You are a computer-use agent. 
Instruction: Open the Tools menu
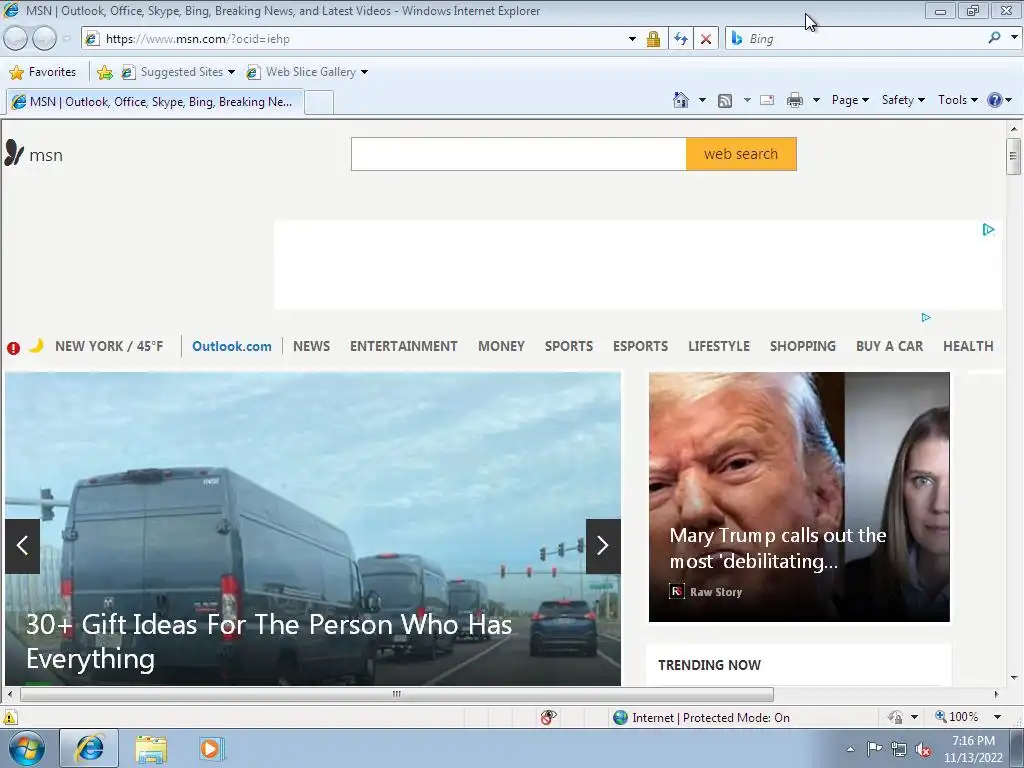coord(957,100)
